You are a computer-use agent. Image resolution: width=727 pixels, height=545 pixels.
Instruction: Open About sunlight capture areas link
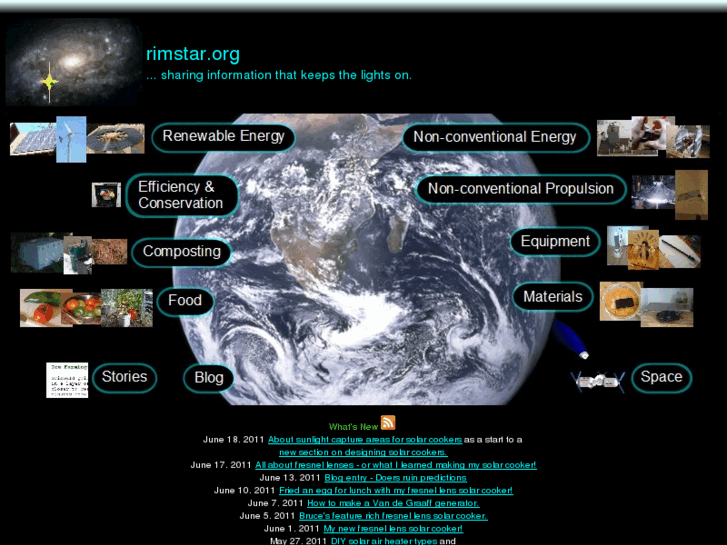point(365,439)
